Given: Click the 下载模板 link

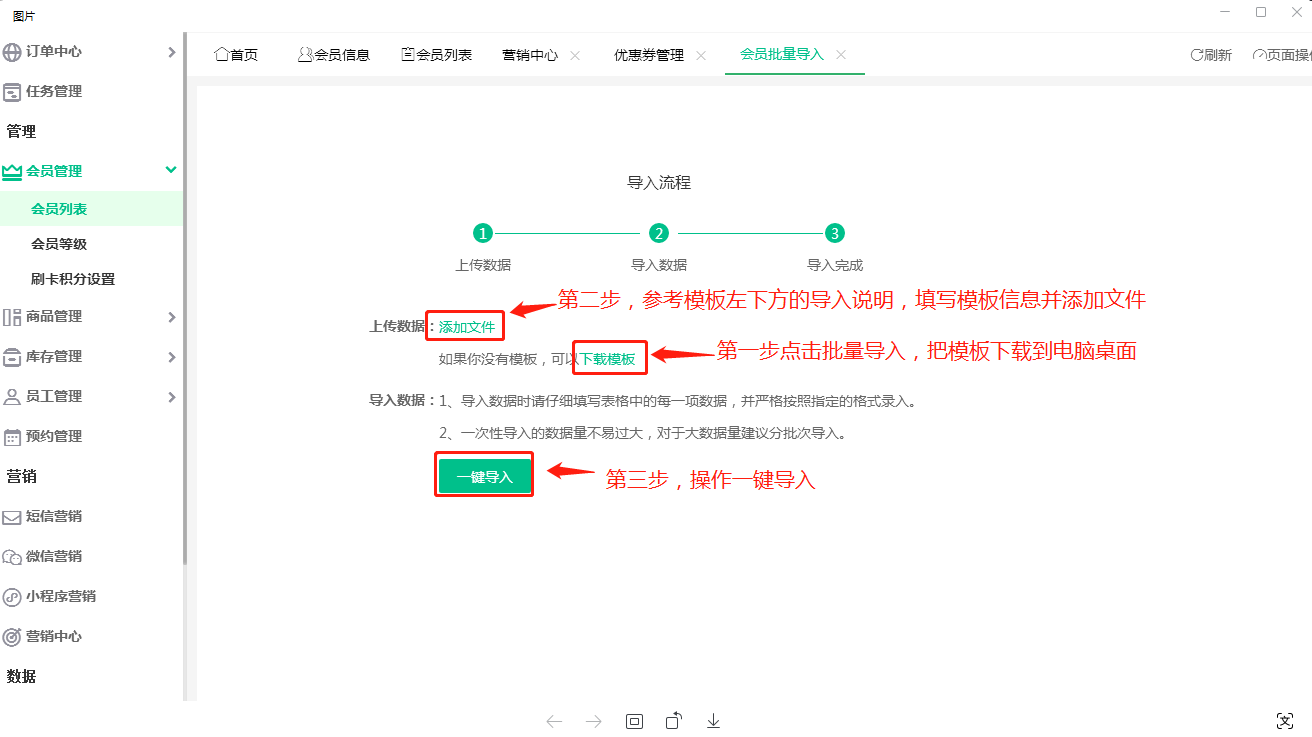Looking at the screenshot, I should (x=608, y=359).
